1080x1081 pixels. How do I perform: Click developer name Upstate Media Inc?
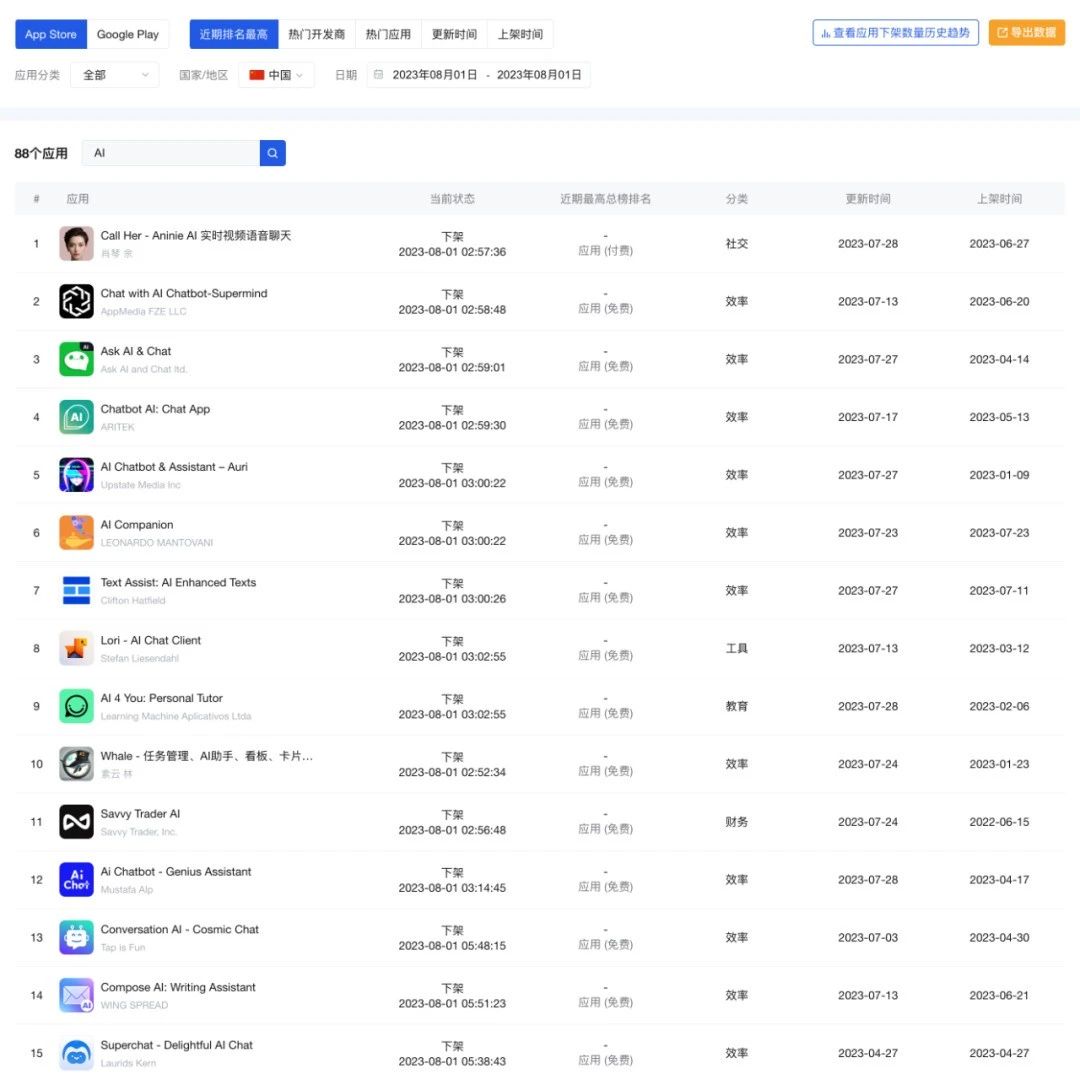pos(141,485)
